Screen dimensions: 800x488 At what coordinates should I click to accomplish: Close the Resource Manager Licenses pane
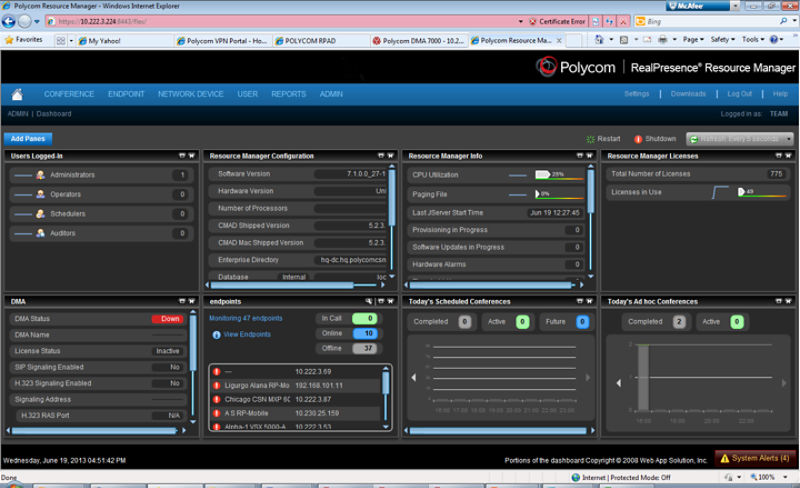(788, 156)
